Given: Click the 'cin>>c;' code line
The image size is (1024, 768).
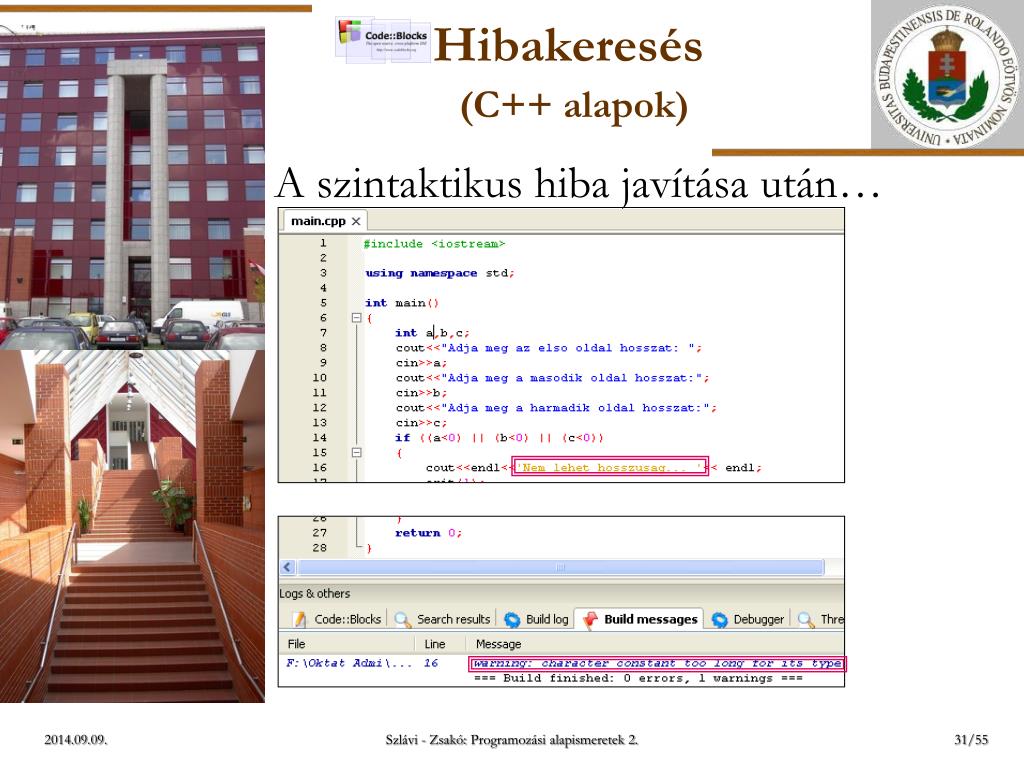Looking at the screenshot, I should coord(421,423).
